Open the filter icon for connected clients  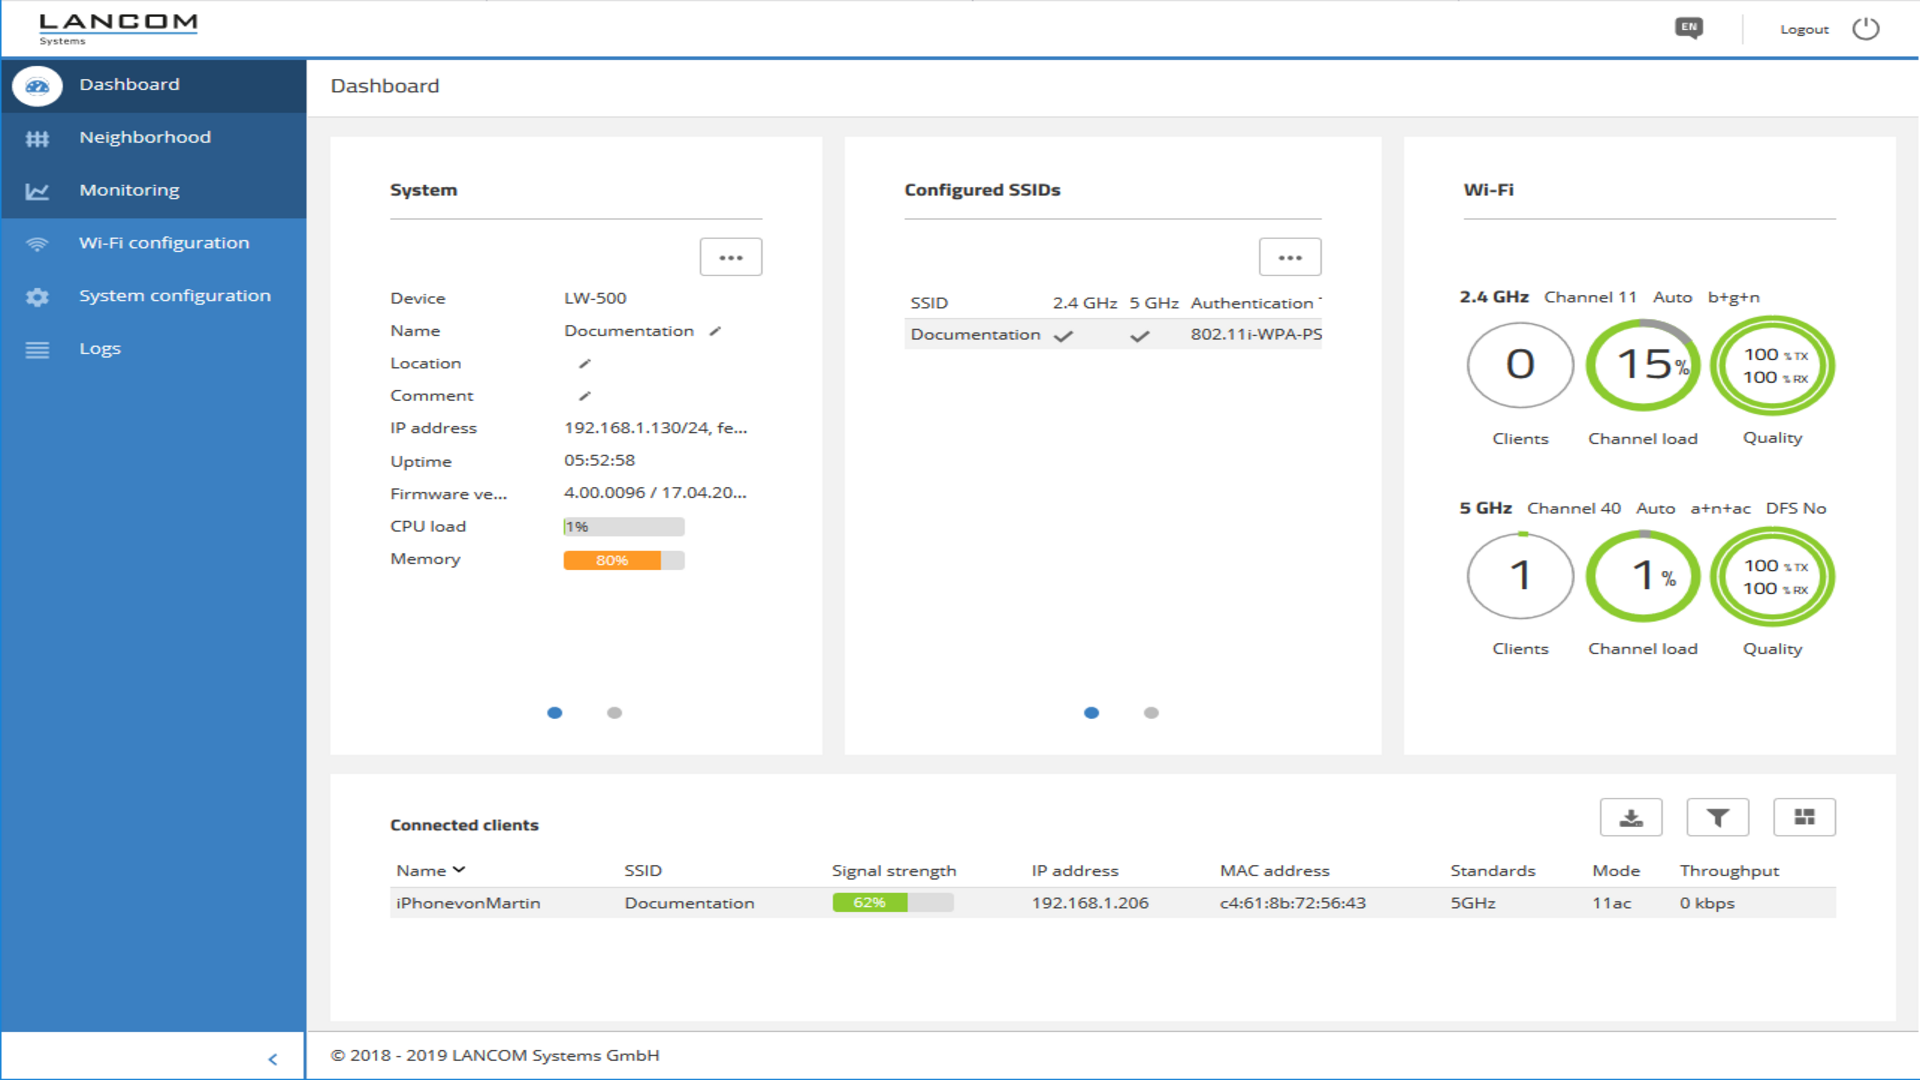(1717, 817)
